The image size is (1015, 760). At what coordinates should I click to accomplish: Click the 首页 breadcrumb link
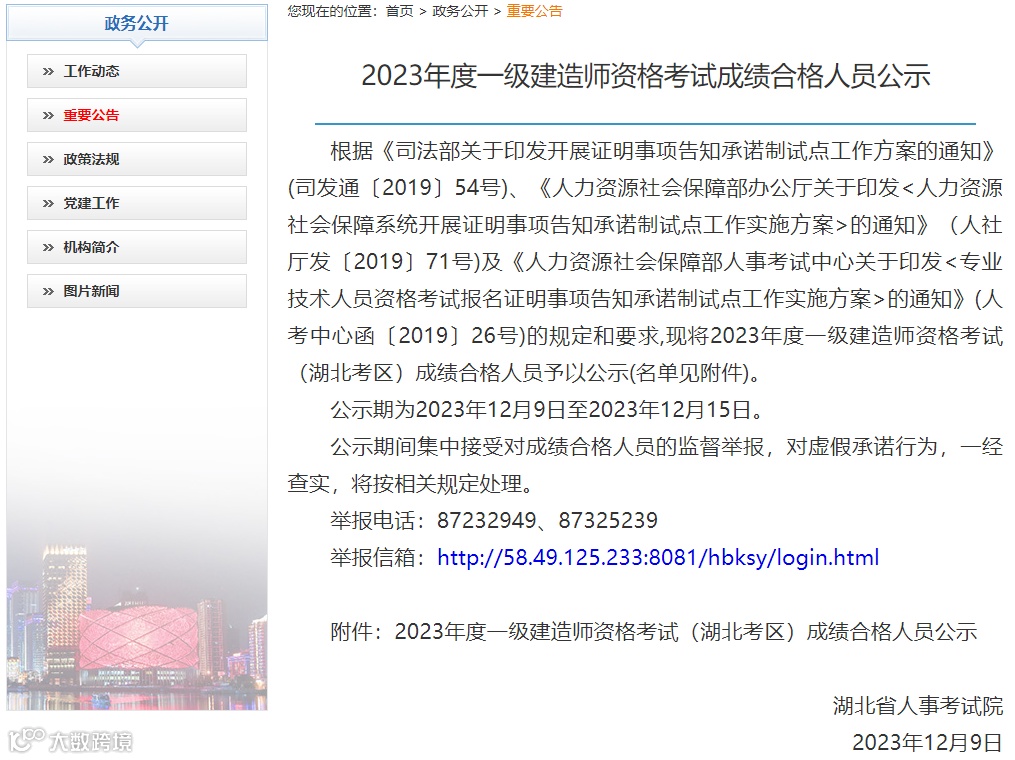[399, 11]
